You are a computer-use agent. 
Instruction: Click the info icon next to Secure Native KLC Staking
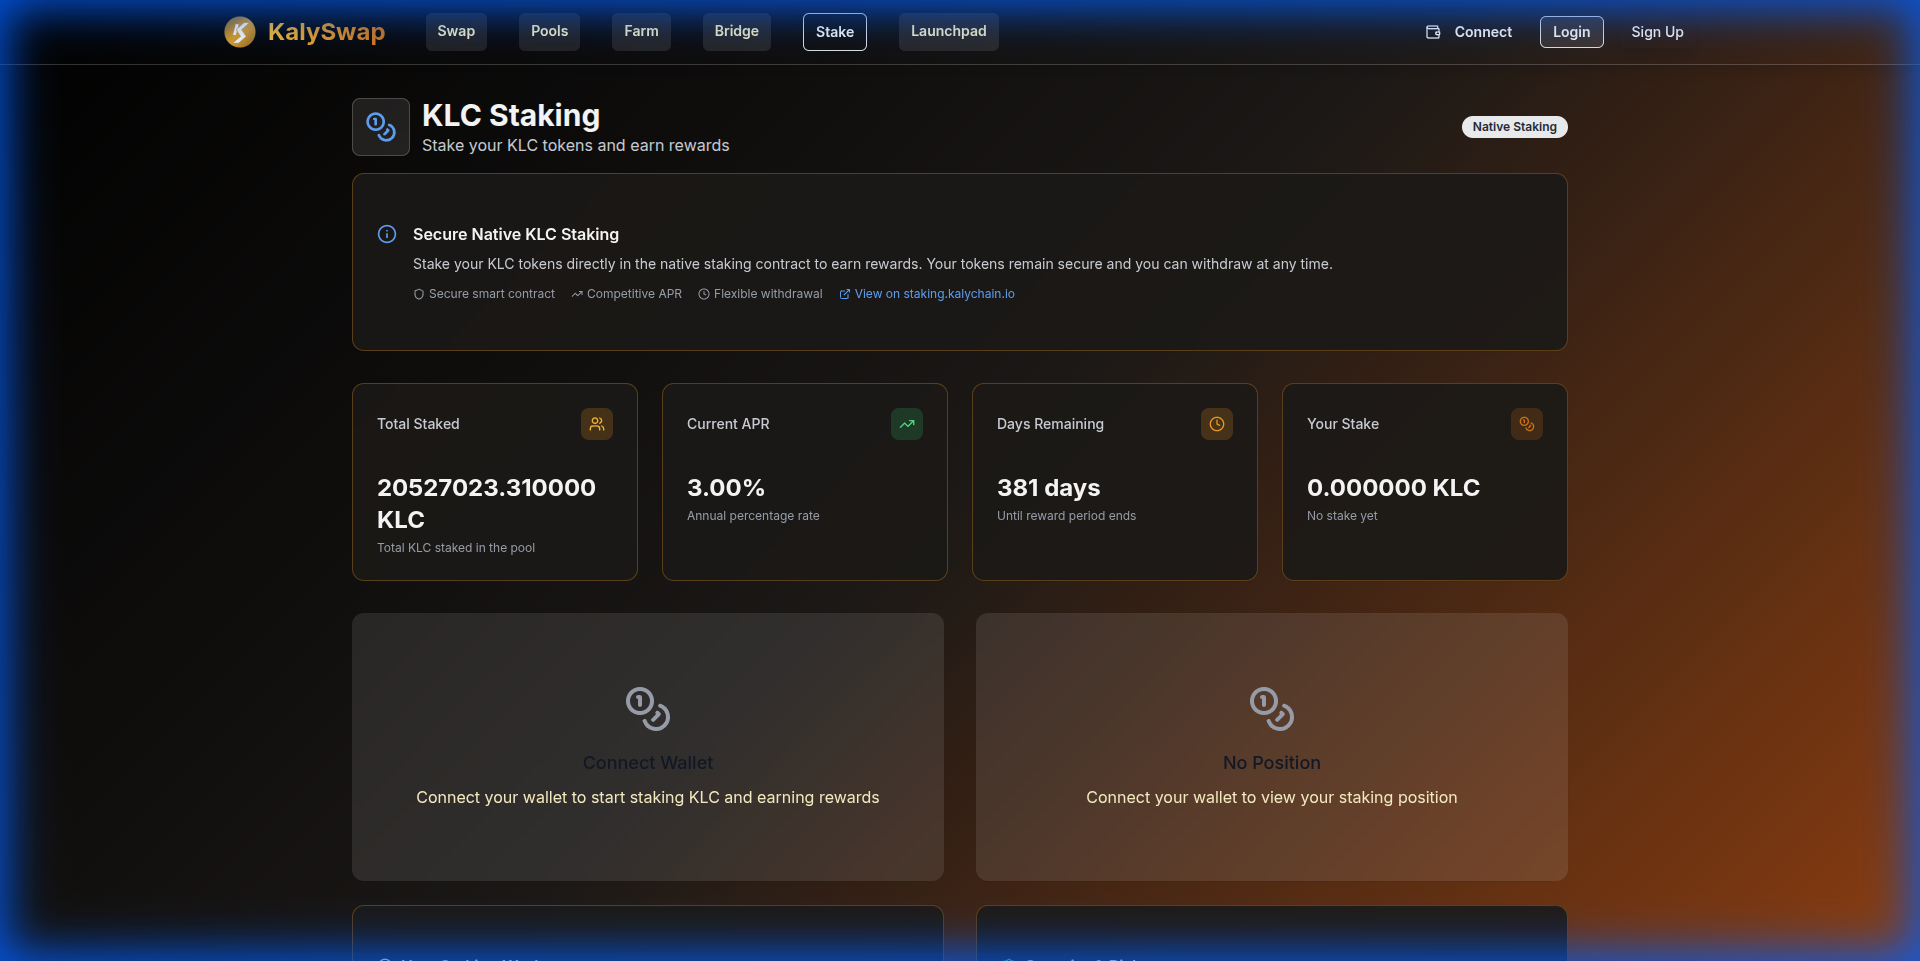tap(387, 234)
